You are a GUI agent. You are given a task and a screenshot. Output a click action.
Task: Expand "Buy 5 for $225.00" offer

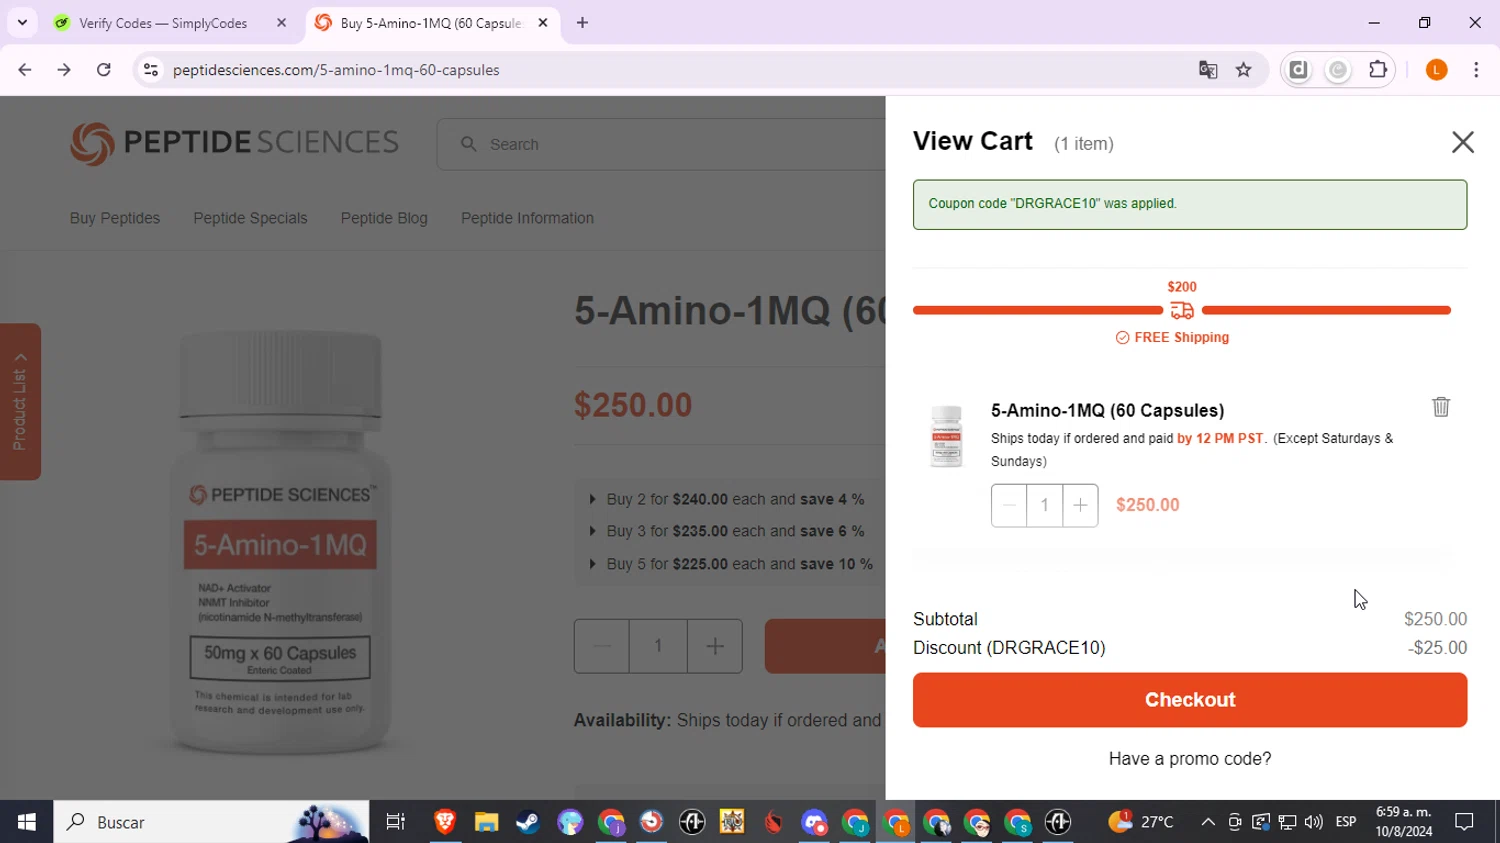point(731,564)
